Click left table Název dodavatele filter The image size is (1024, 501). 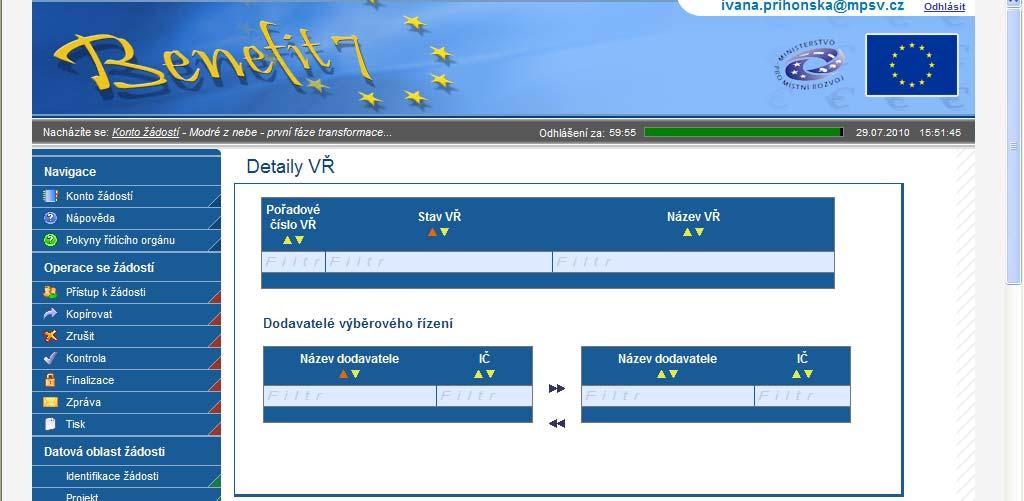[349, 396]
